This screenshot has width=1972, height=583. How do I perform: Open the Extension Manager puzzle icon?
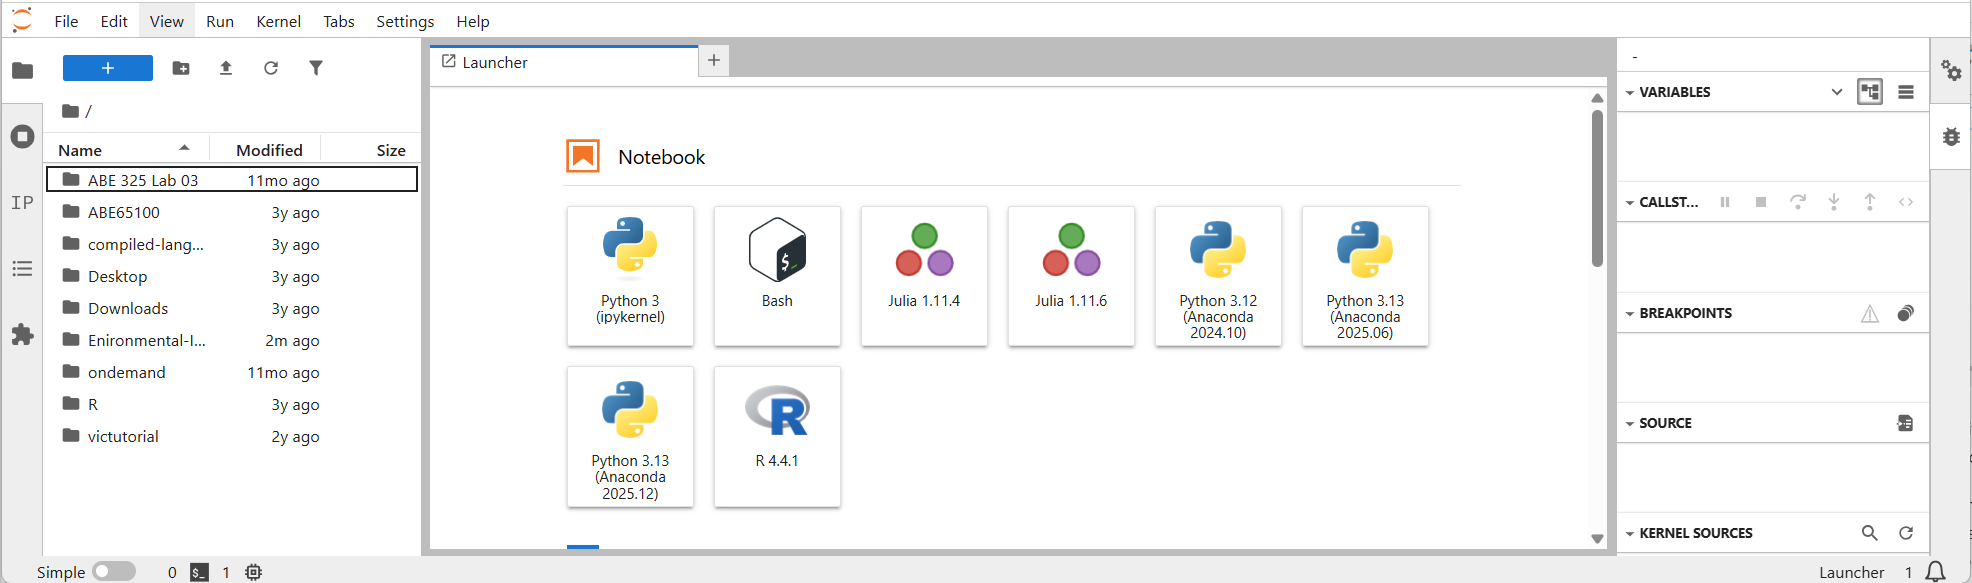(x=22, y=334)
